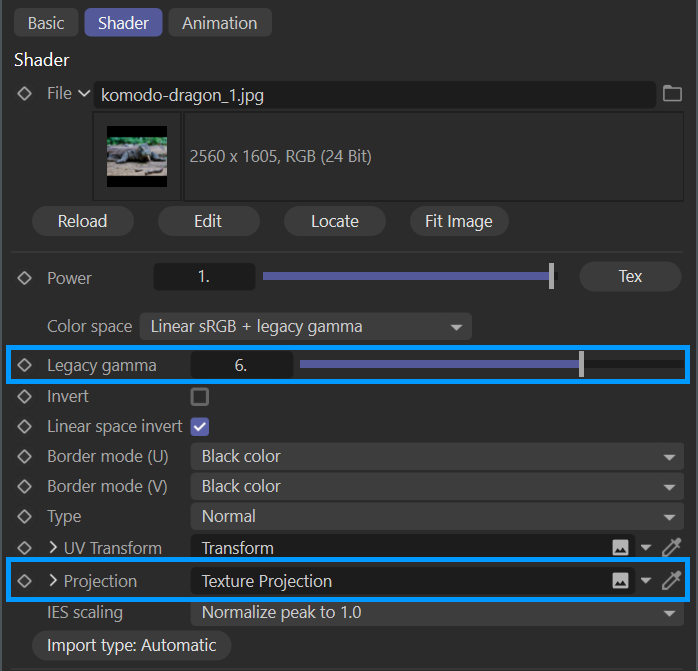Click the Reload button
Viewport: 698px width, 671px height.
[82, 221]
